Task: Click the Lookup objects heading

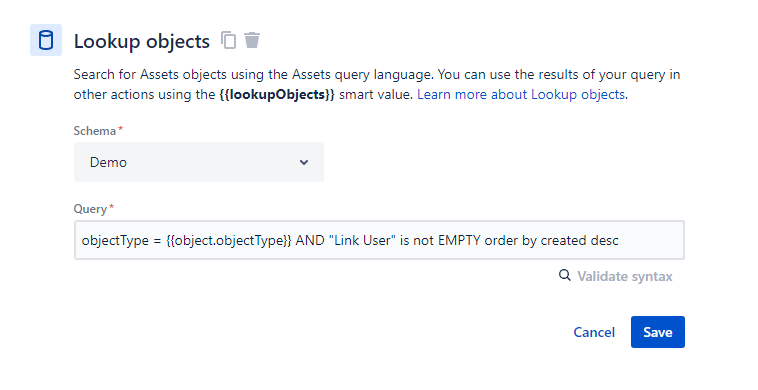Action: coord(142,41)
